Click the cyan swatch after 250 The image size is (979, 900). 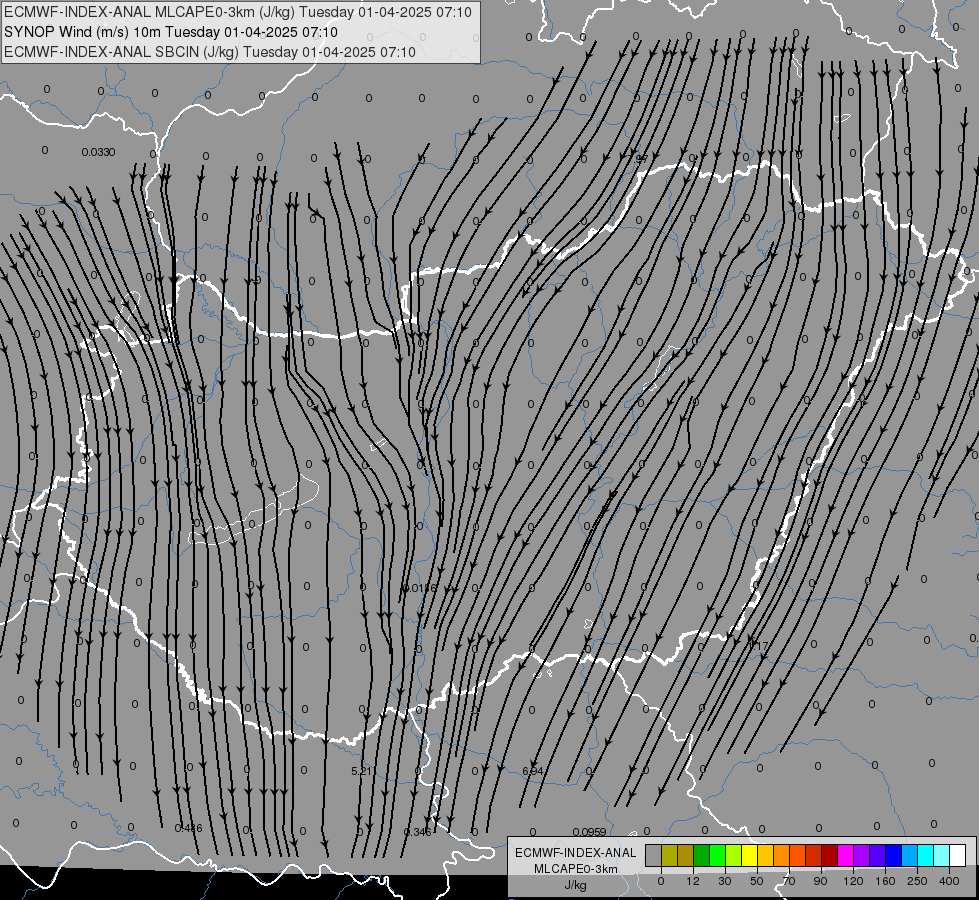click(925, 855)
